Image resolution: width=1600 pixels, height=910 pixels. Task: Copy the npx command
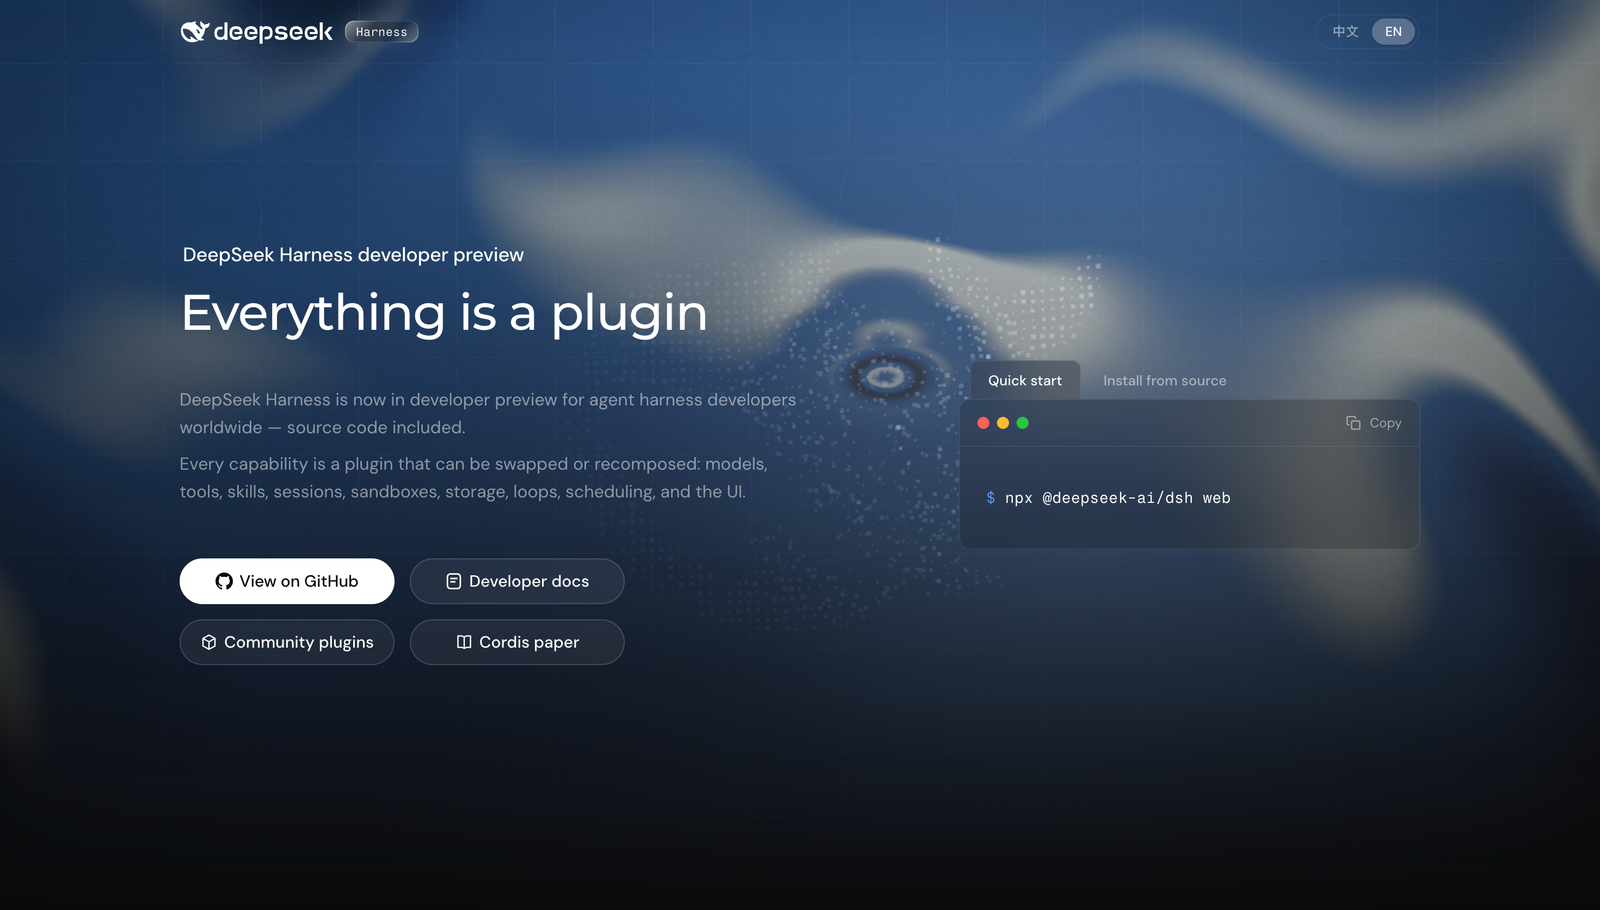point(1374,423)
